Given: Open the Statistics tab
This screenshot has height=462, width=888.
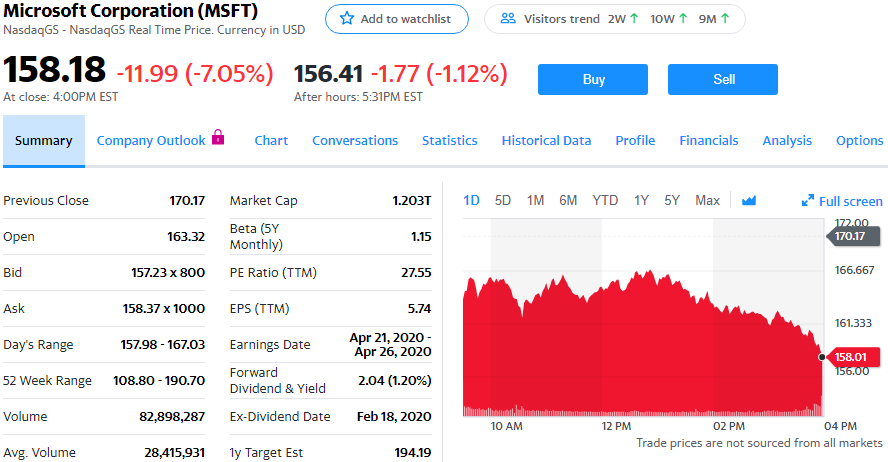Looking at the screenshot, I should [x=449, y=141].
